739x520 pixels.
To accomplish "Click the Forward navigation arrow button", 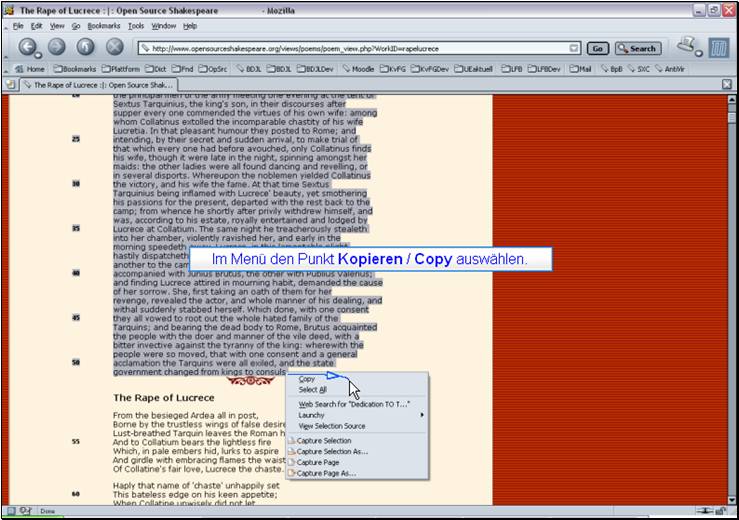I will (x=57, y=47).
